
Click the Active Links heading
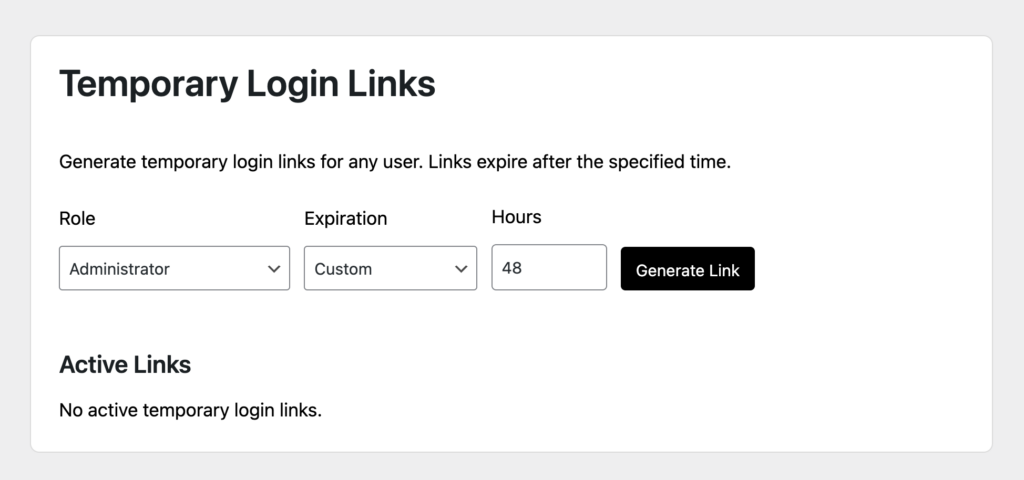[125, 365]
